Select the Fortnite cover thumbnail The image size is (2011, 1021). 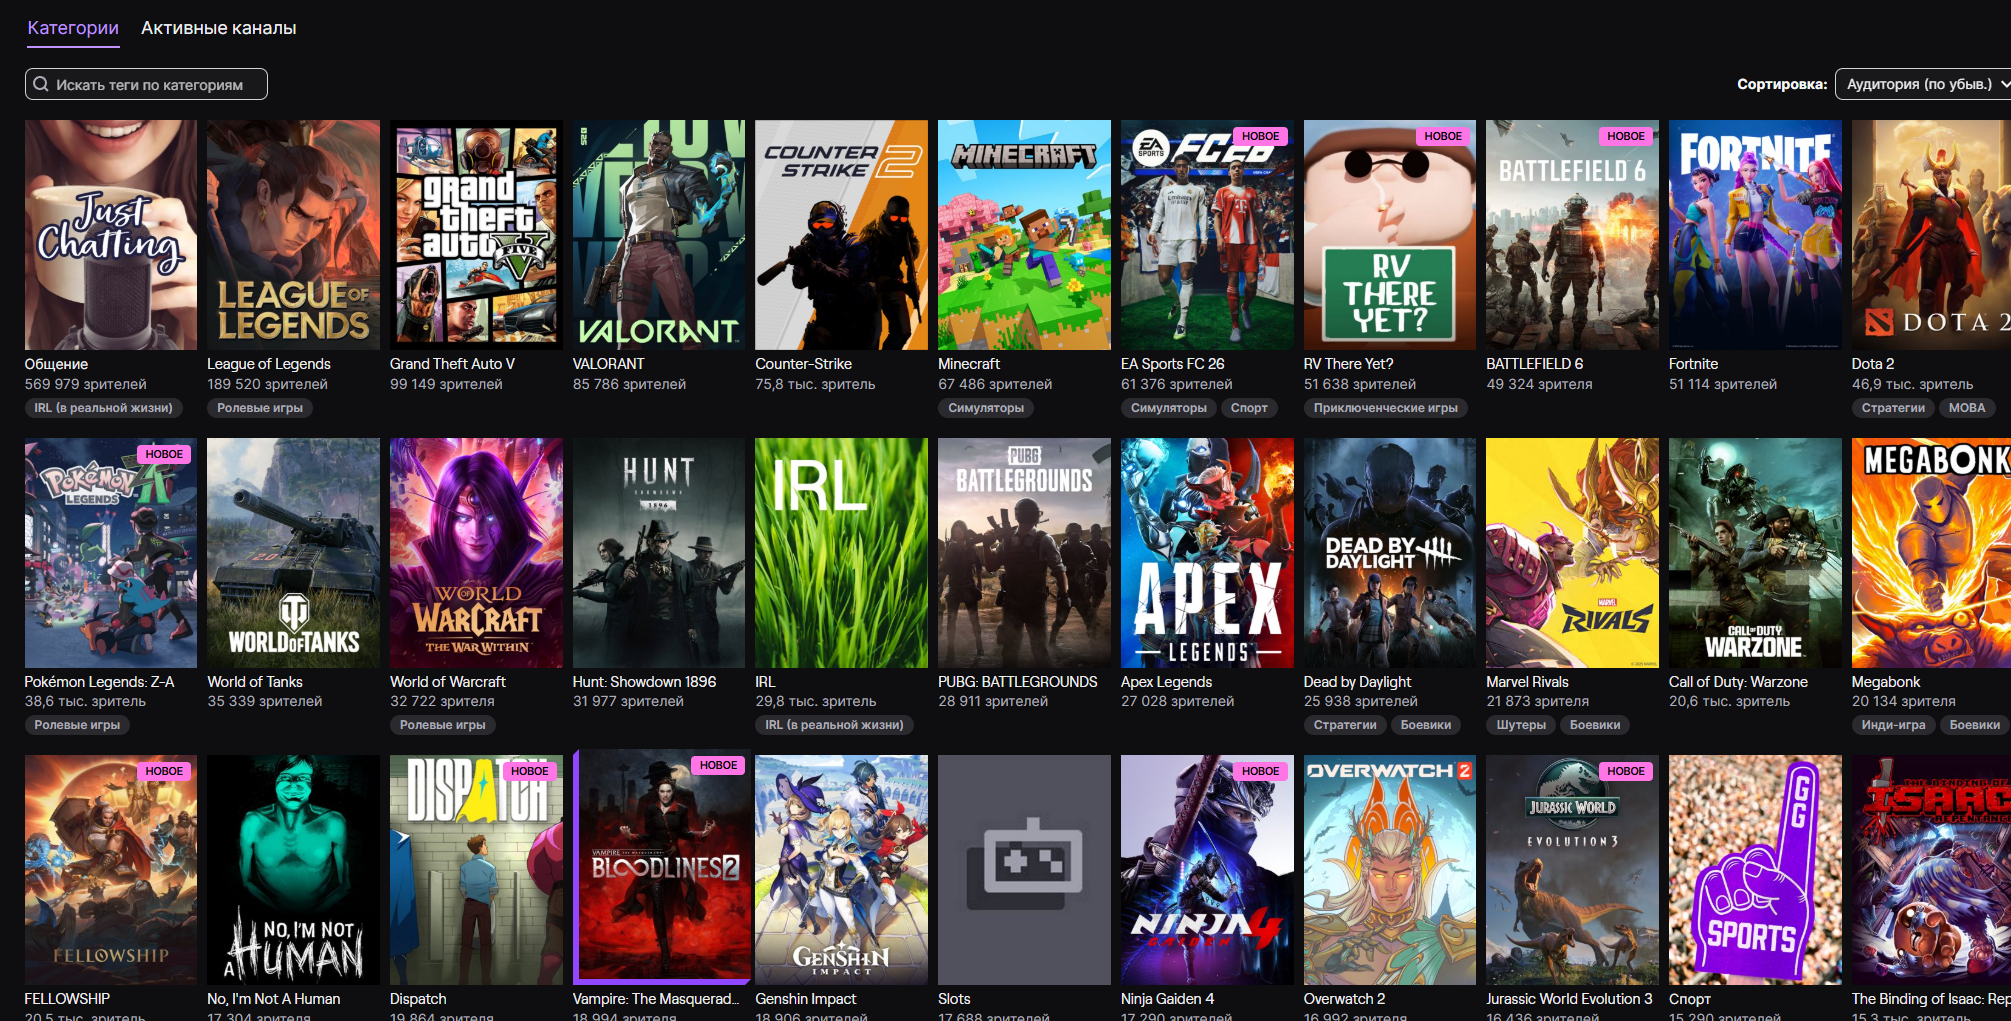pos(1755,235)
